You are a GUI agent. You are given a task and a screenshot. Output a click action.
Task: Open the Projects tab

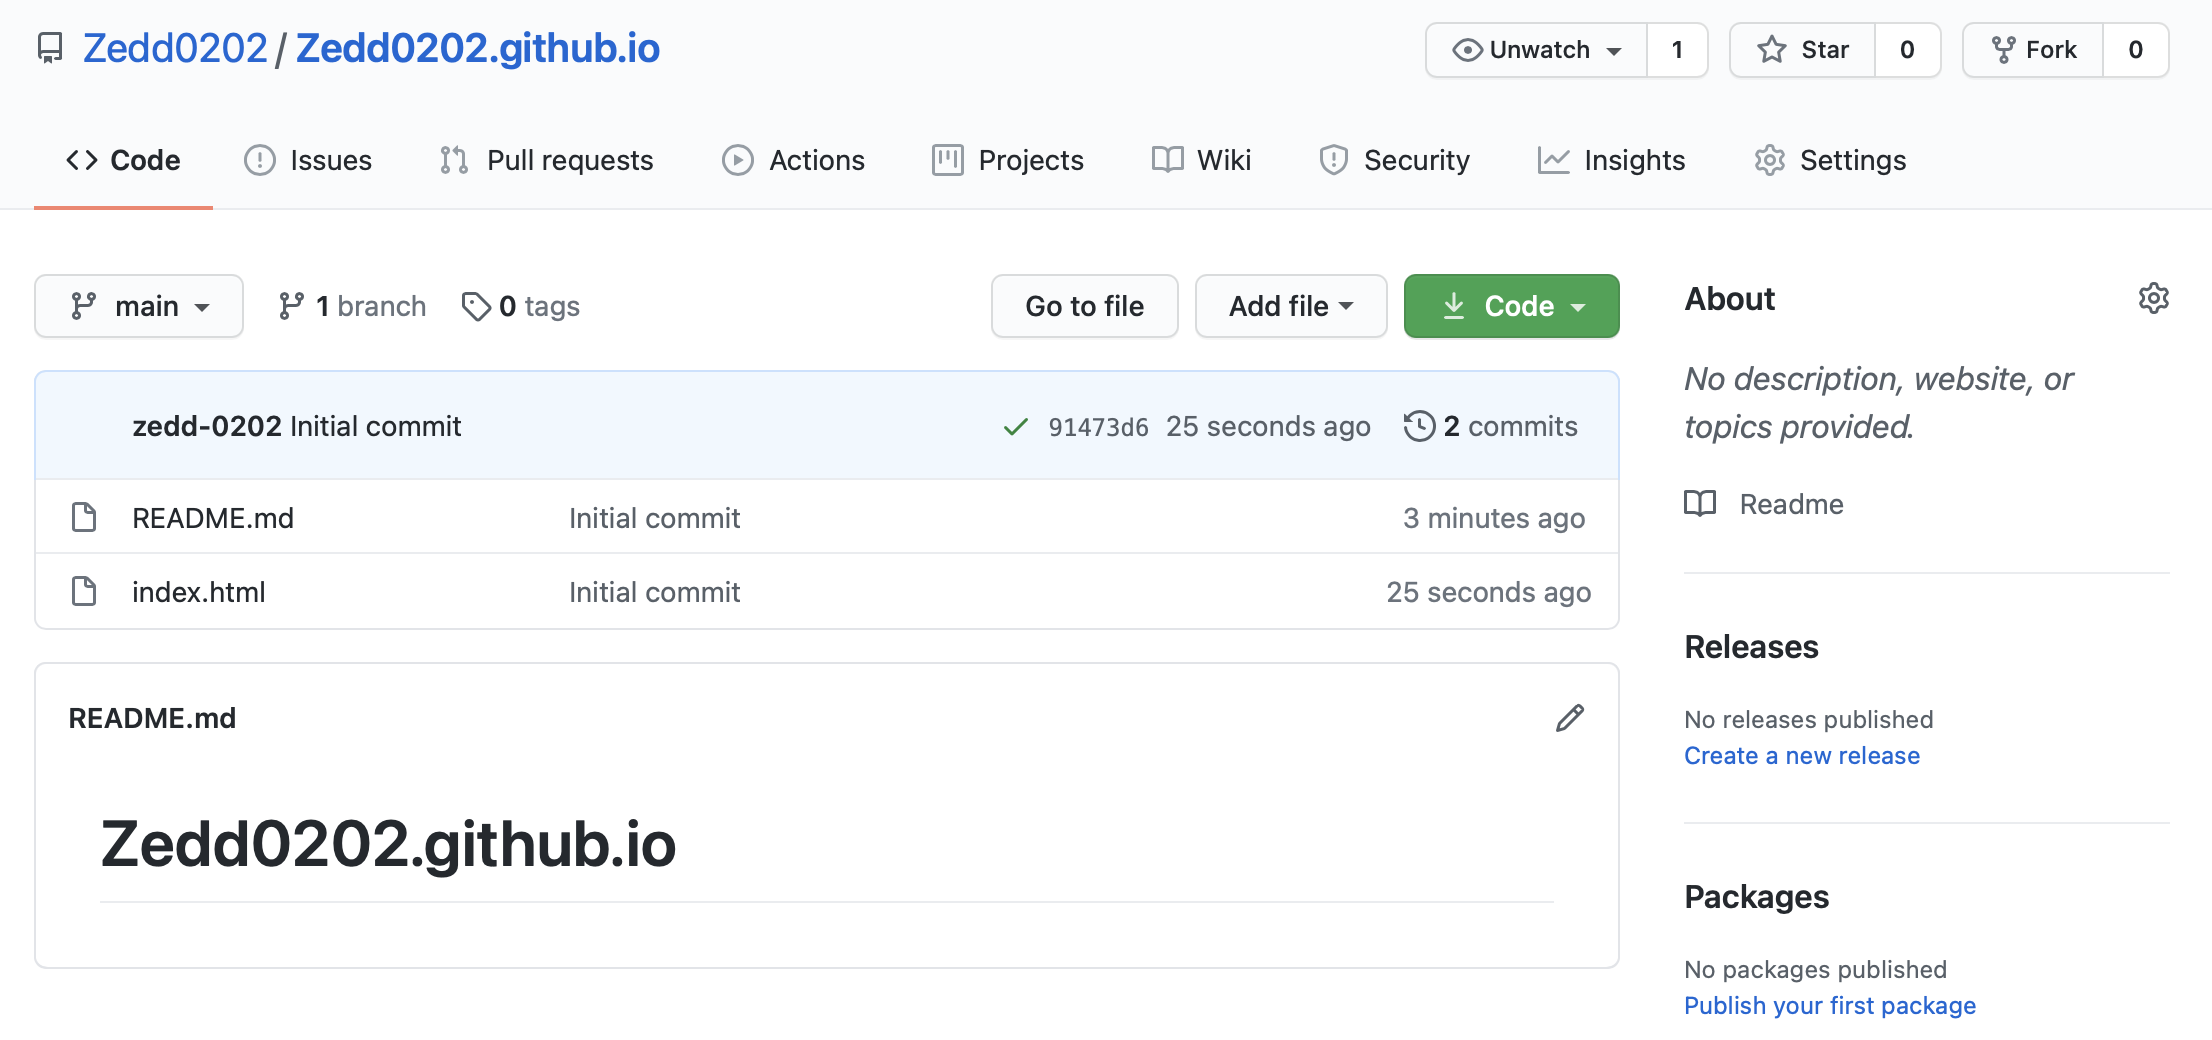(1008, 160)
